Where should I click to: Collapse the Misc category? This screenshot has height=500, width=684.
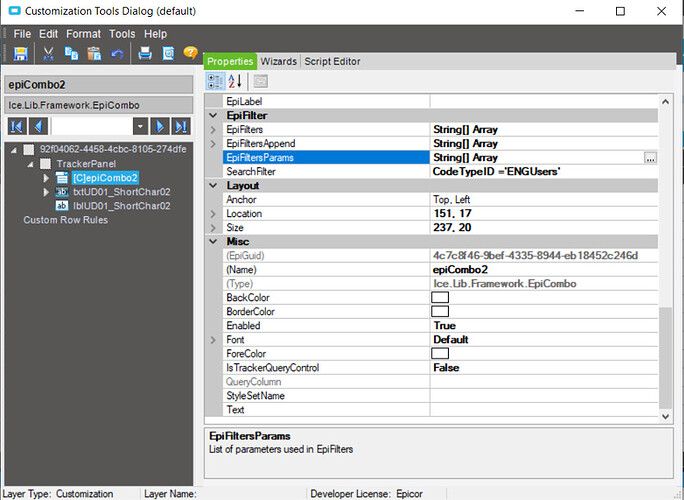pos(213,241)
